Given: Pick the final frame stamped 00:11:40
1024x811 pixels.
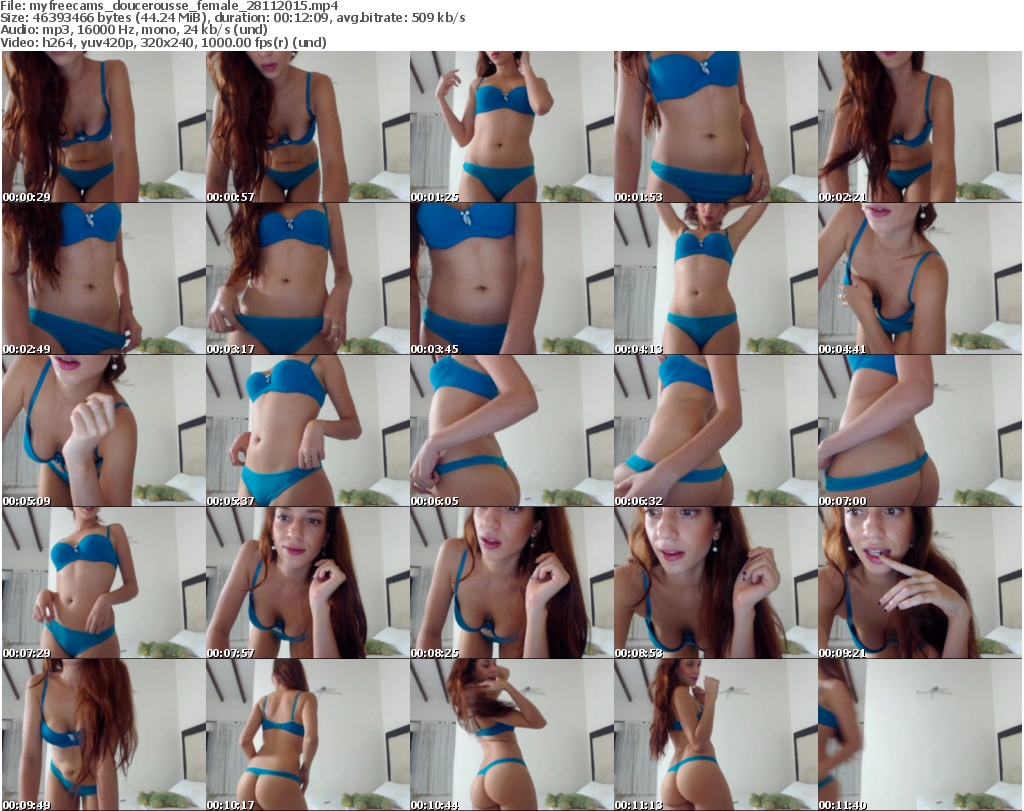Looking at the screenshot, I should pyautogui.click(x=920, y=735).
